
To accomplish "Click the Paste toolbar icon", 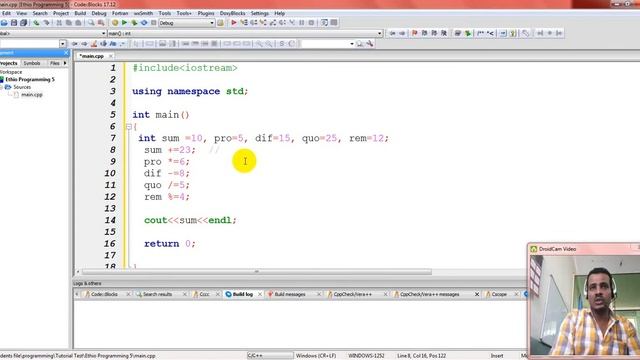I will click(78, 23).
